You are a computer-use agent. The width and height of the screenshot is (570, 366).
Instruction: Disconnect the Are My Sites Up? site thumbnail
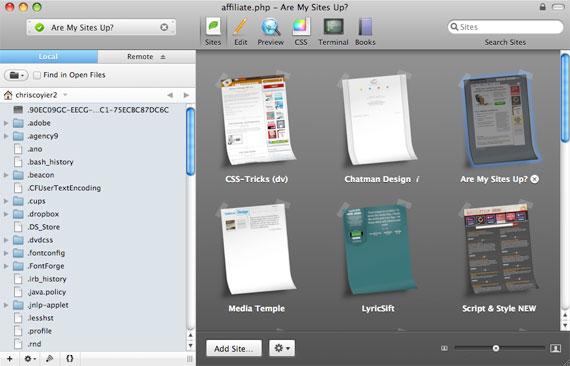(x=534, y=179)
